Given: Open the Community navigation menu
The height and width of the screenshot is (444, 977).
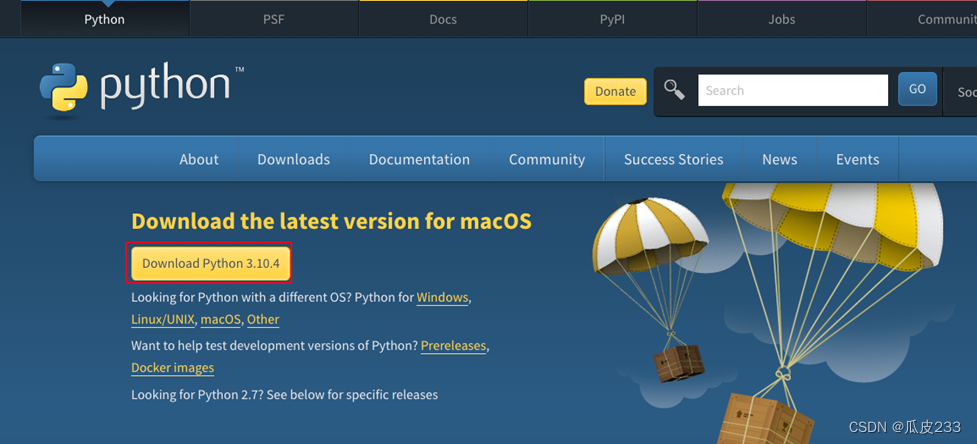Looking at the screenshot, I should pyautogui.click(x=547, y=159).
